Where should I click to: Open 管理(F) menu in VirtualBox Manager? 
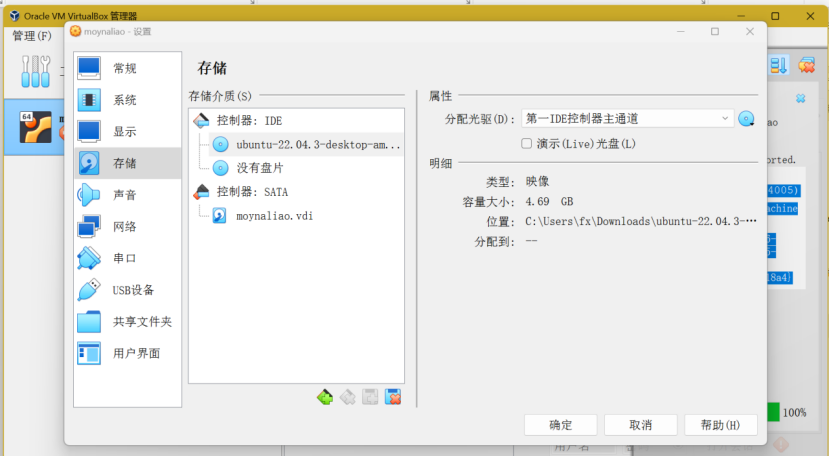(32, 36)
